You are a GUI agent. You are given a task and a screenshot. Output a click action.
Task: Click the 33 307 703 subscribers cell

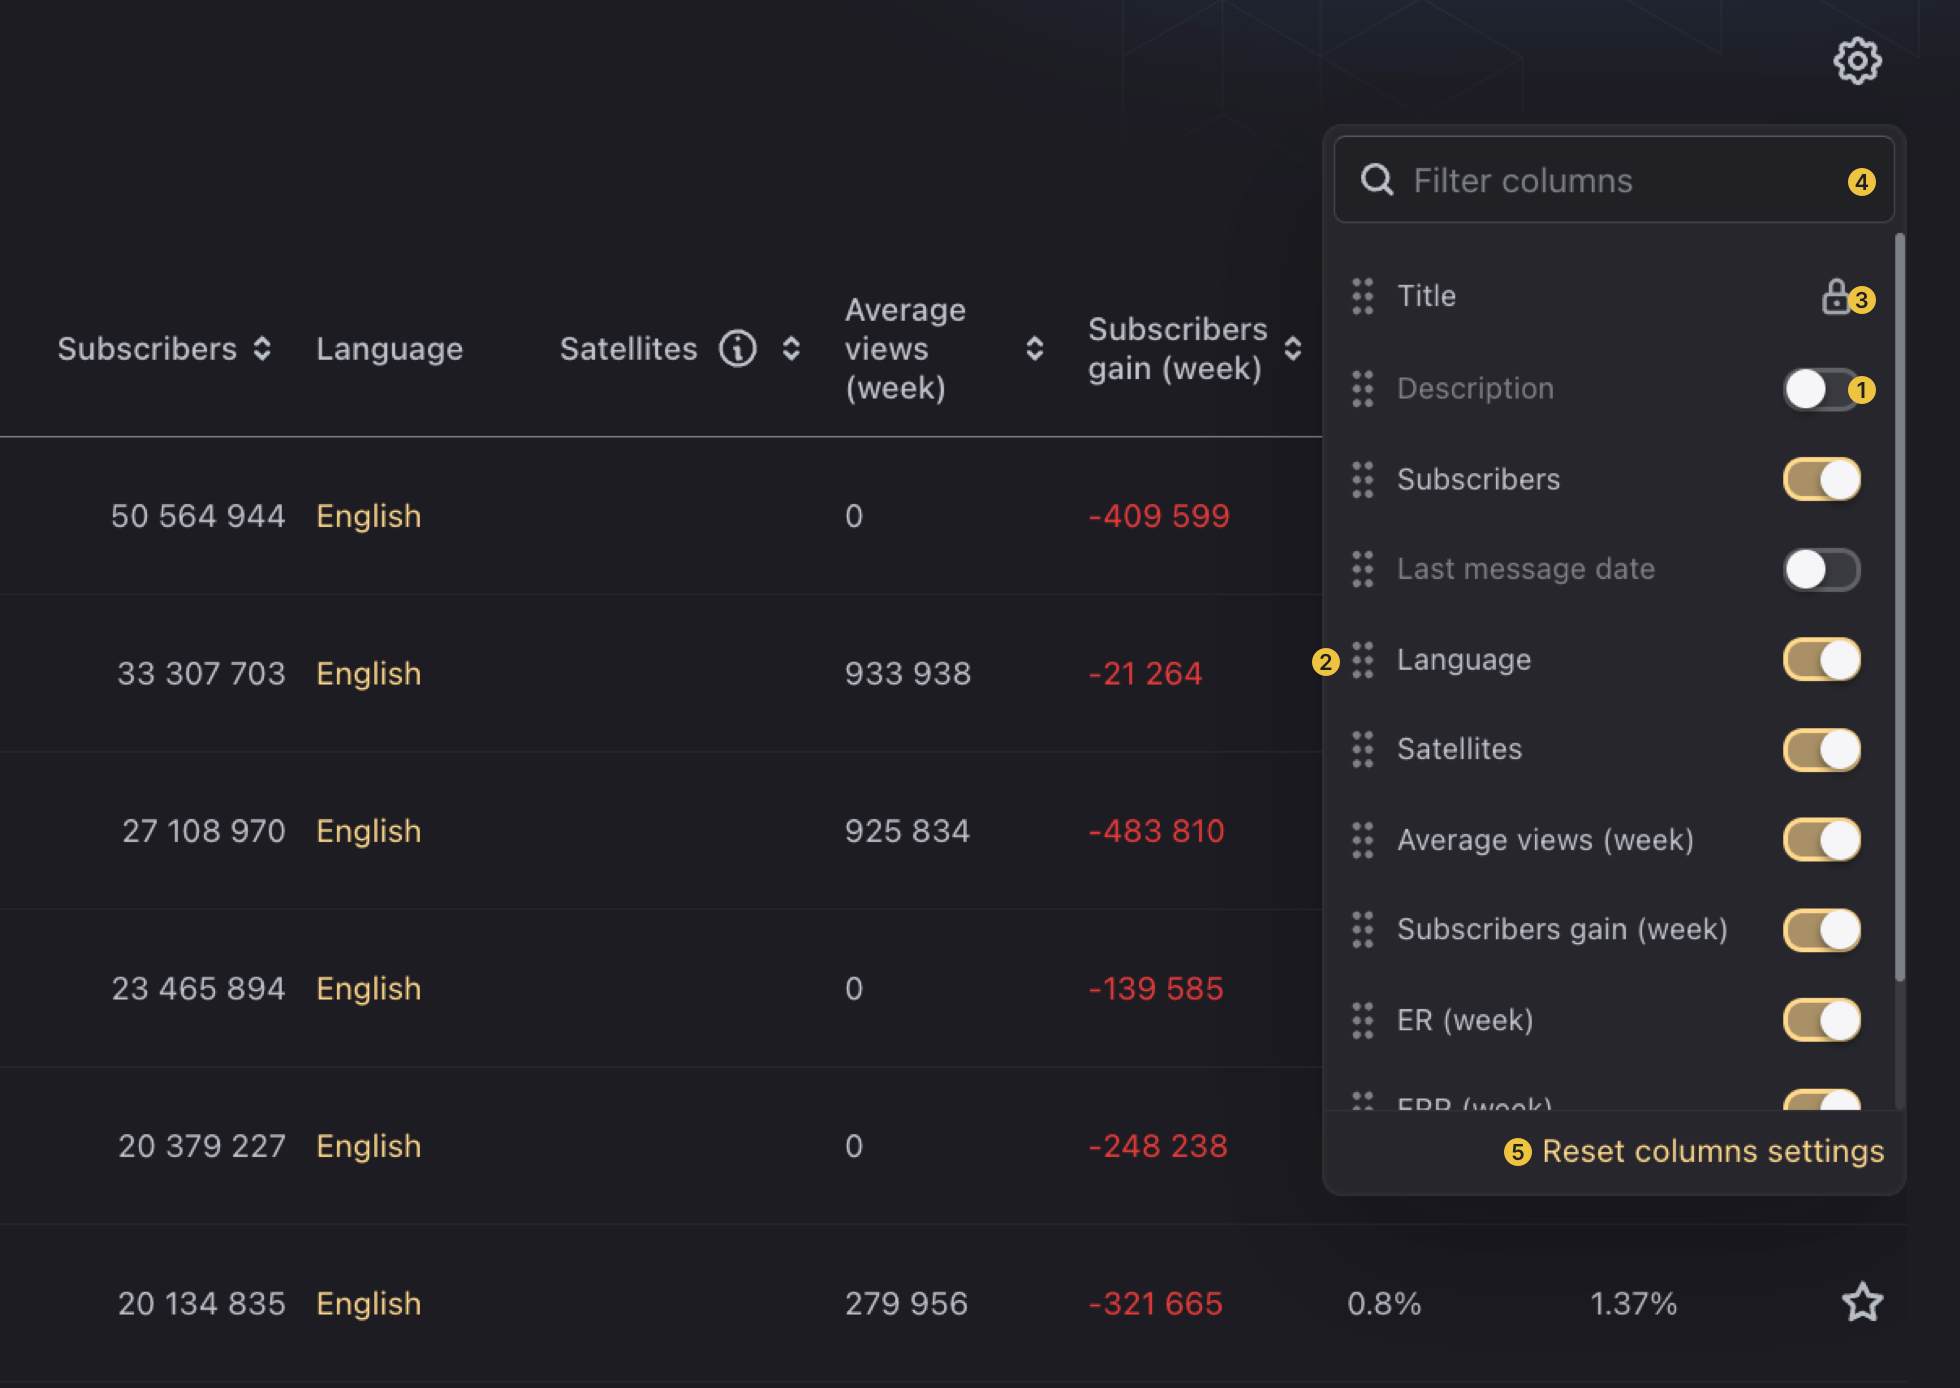pos(201,673)
